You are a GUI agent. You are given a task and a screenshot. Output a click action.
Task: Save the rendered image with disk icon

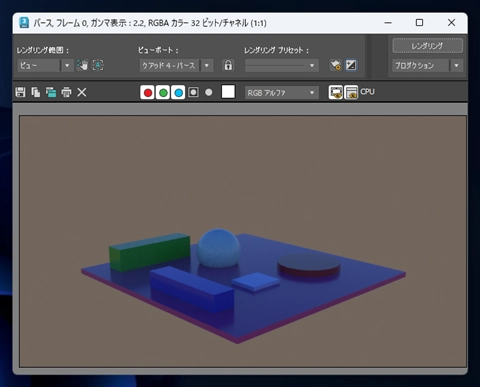[x=20, y=92]
